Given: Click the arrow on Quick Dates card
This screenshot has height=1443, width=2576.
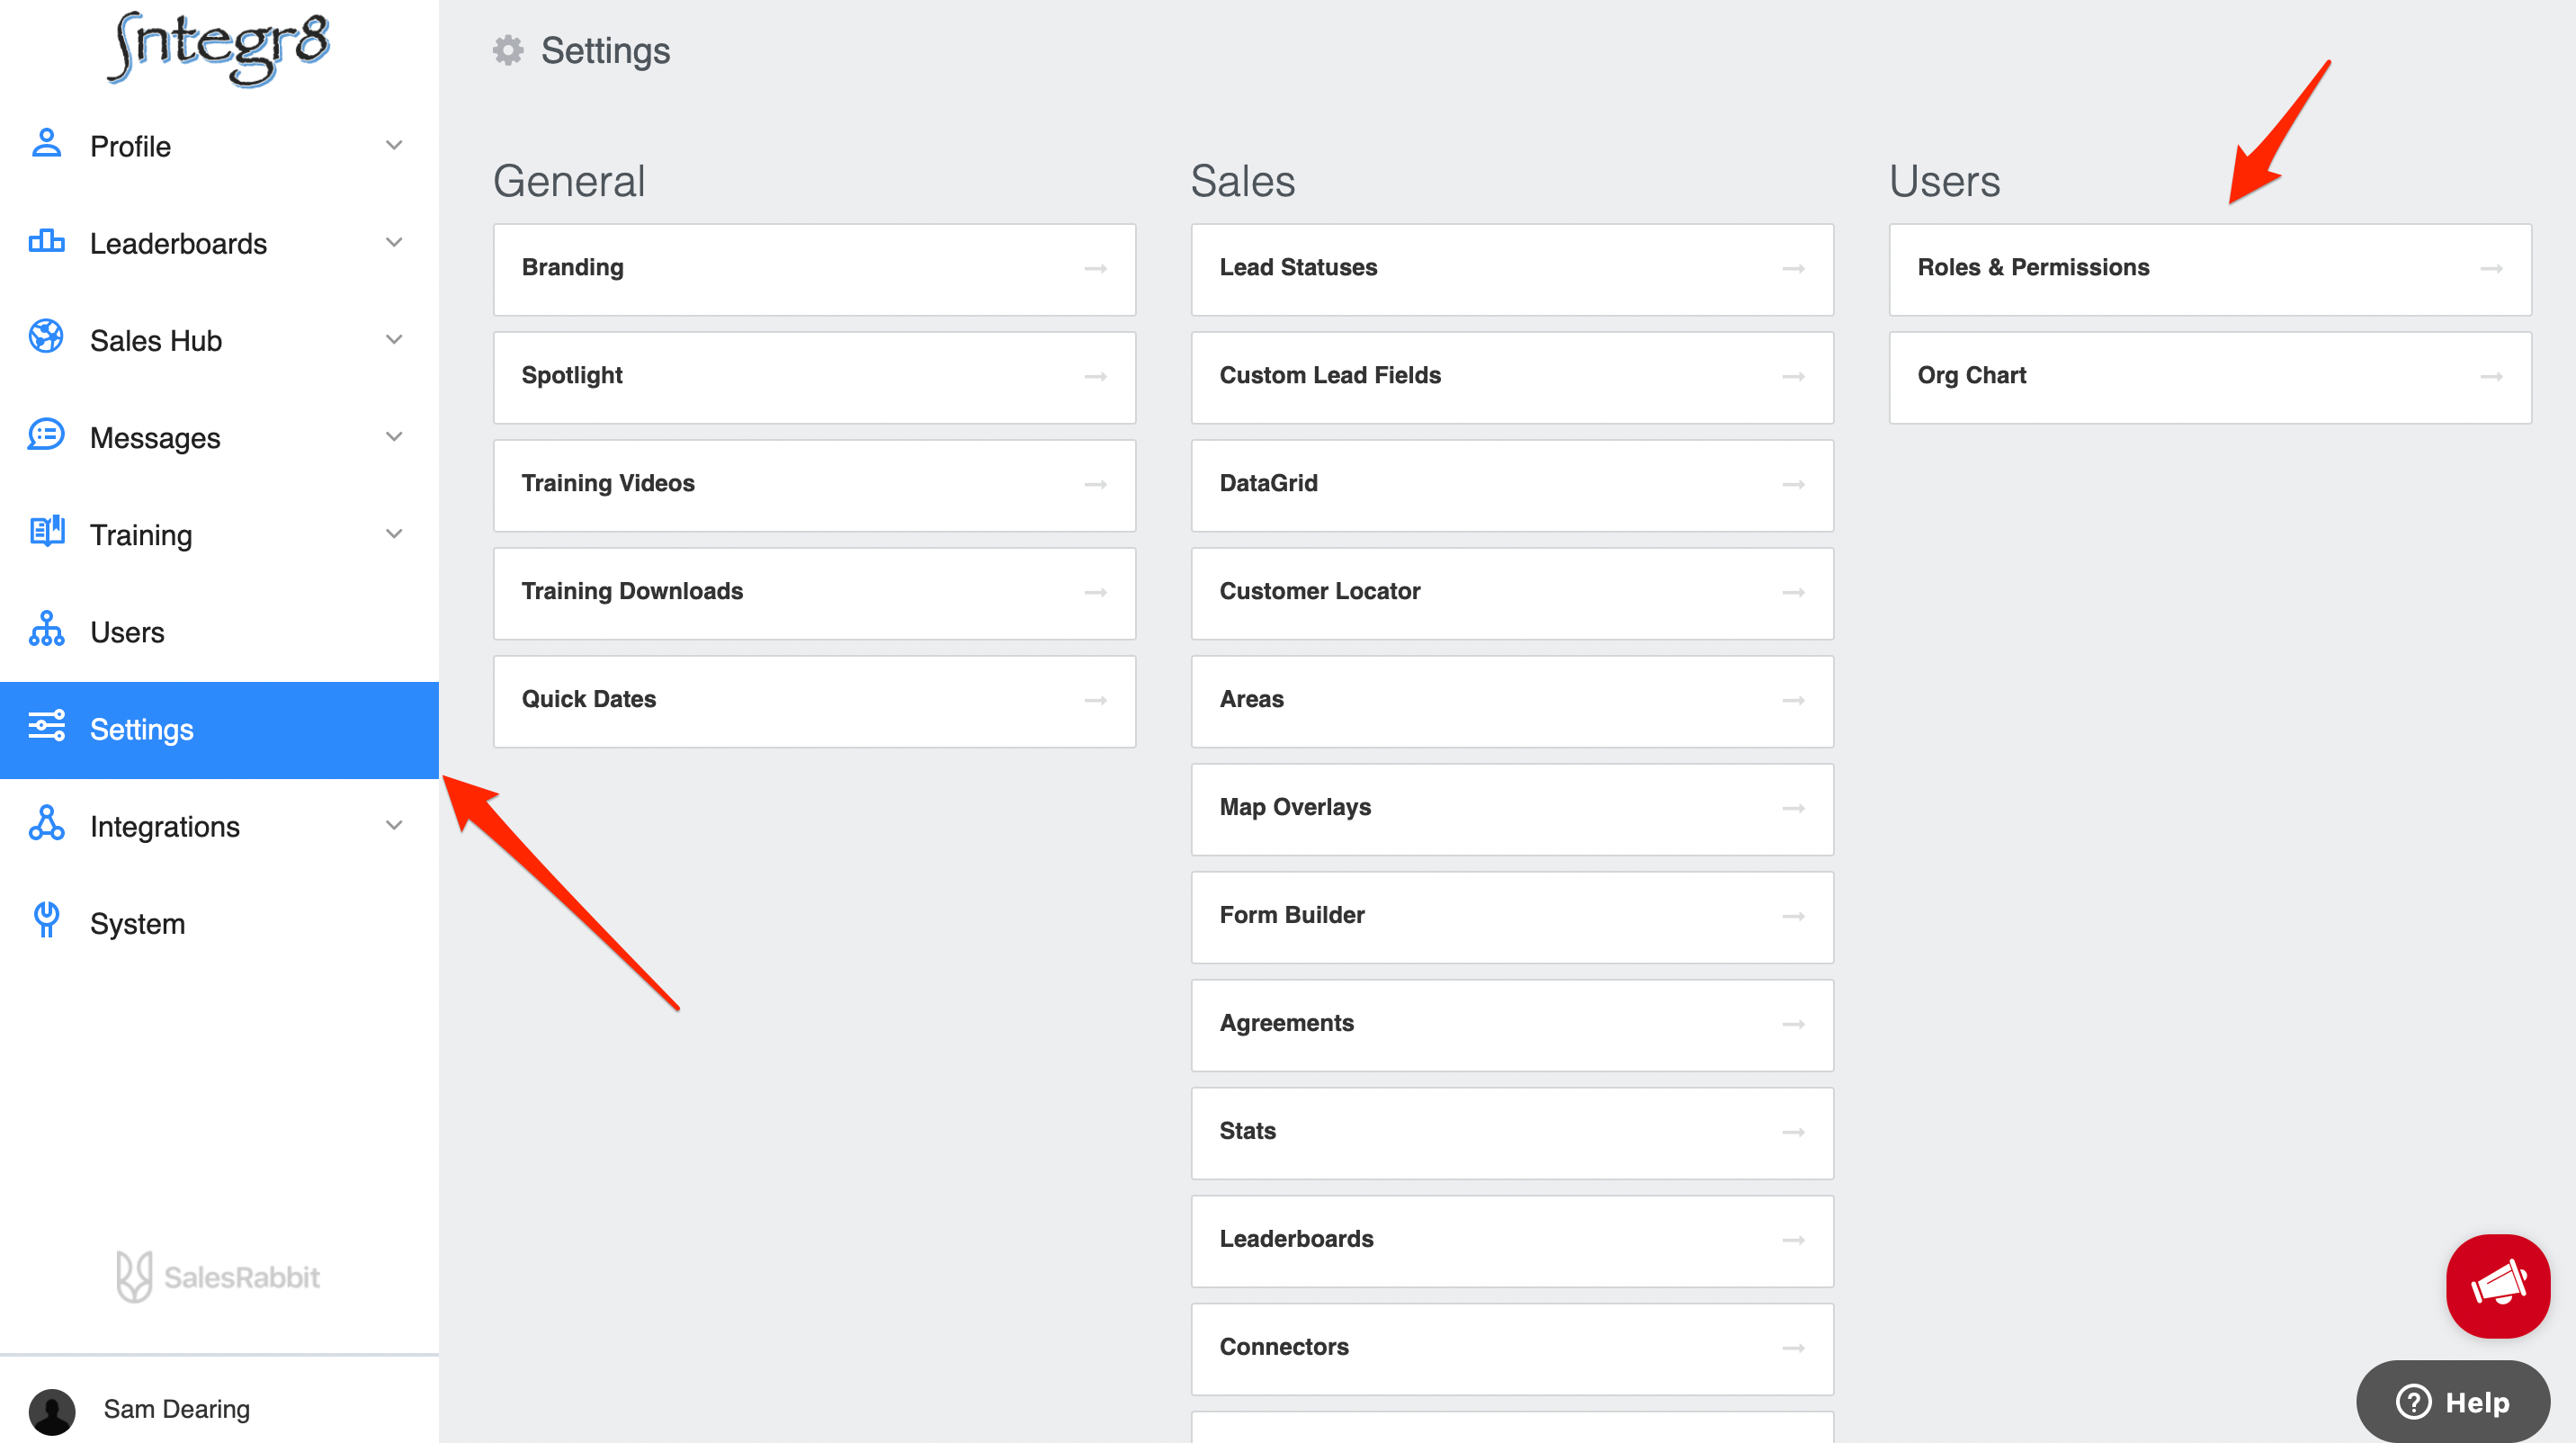Looking at the screenshot, I should (1095, 701).
